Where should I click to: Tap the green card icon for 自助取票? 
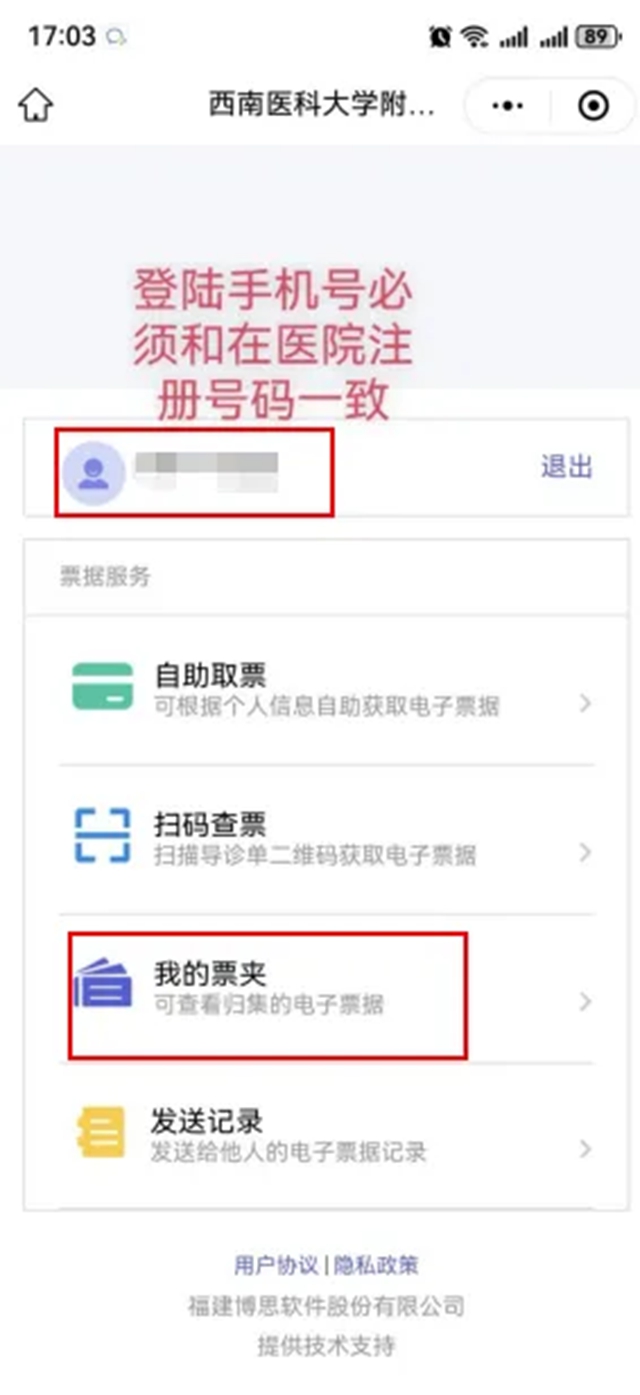(x=102, y=686)
